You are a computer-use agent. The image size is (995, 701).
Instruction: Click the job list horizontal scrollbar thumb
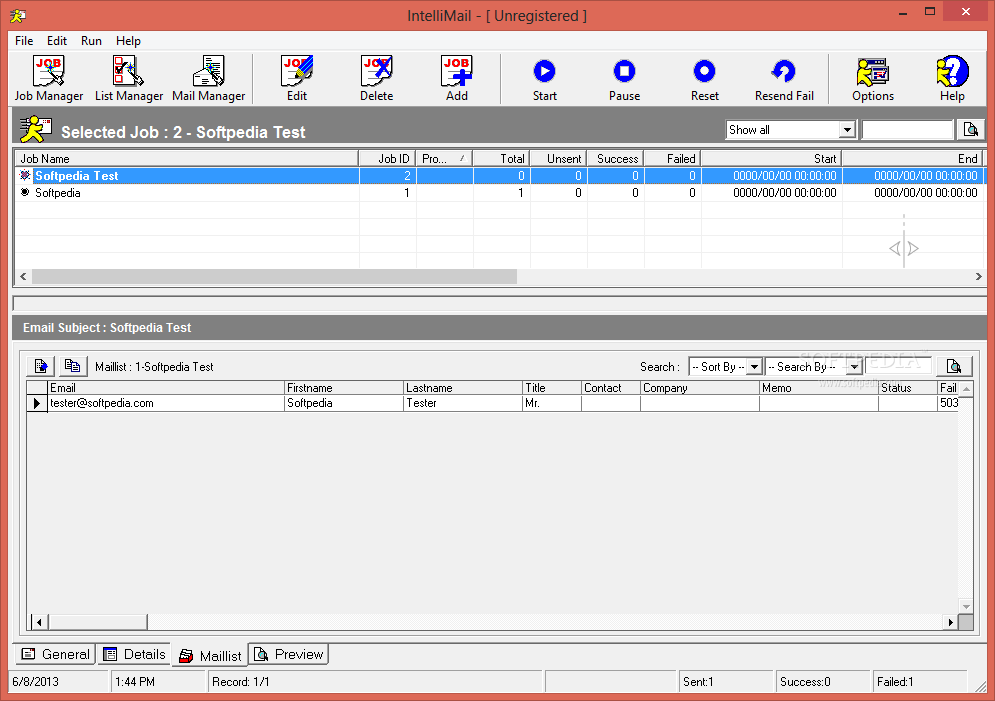tap(274, 276)
